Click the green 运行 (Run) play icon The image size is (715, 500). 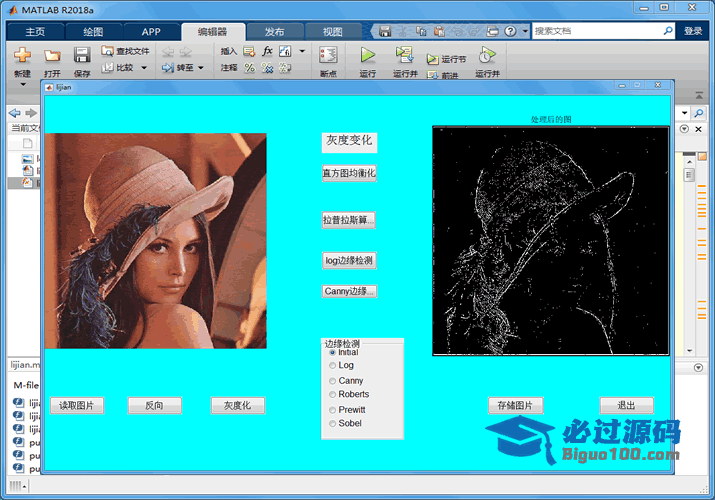click(x=368, y=55)
